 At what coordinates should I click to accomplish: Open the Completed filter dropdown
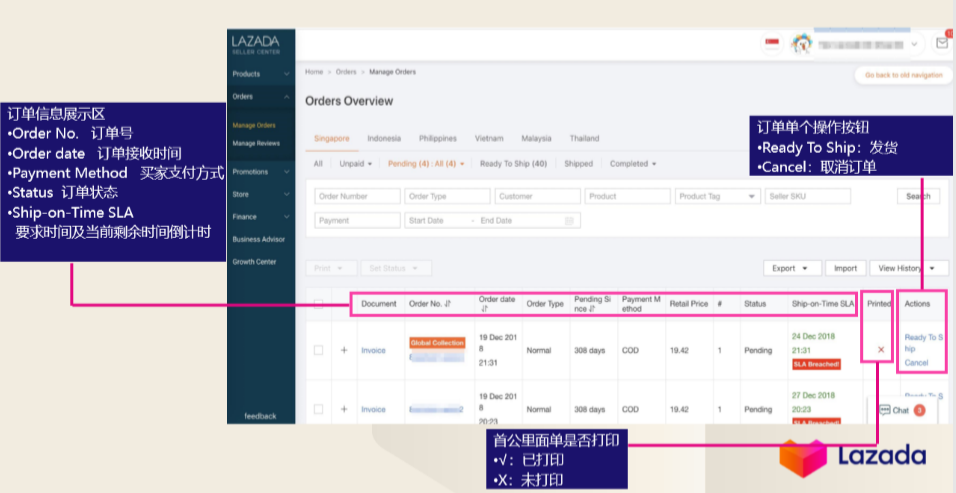pyautogui.click(x=633, y=164)
